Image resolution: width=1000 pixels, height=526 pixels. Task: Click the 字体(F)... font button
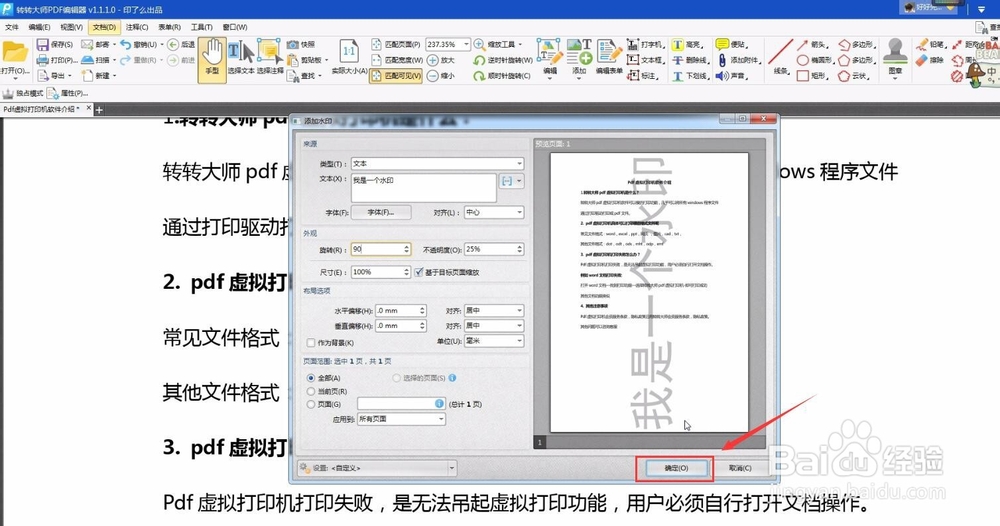click(381, 212)
